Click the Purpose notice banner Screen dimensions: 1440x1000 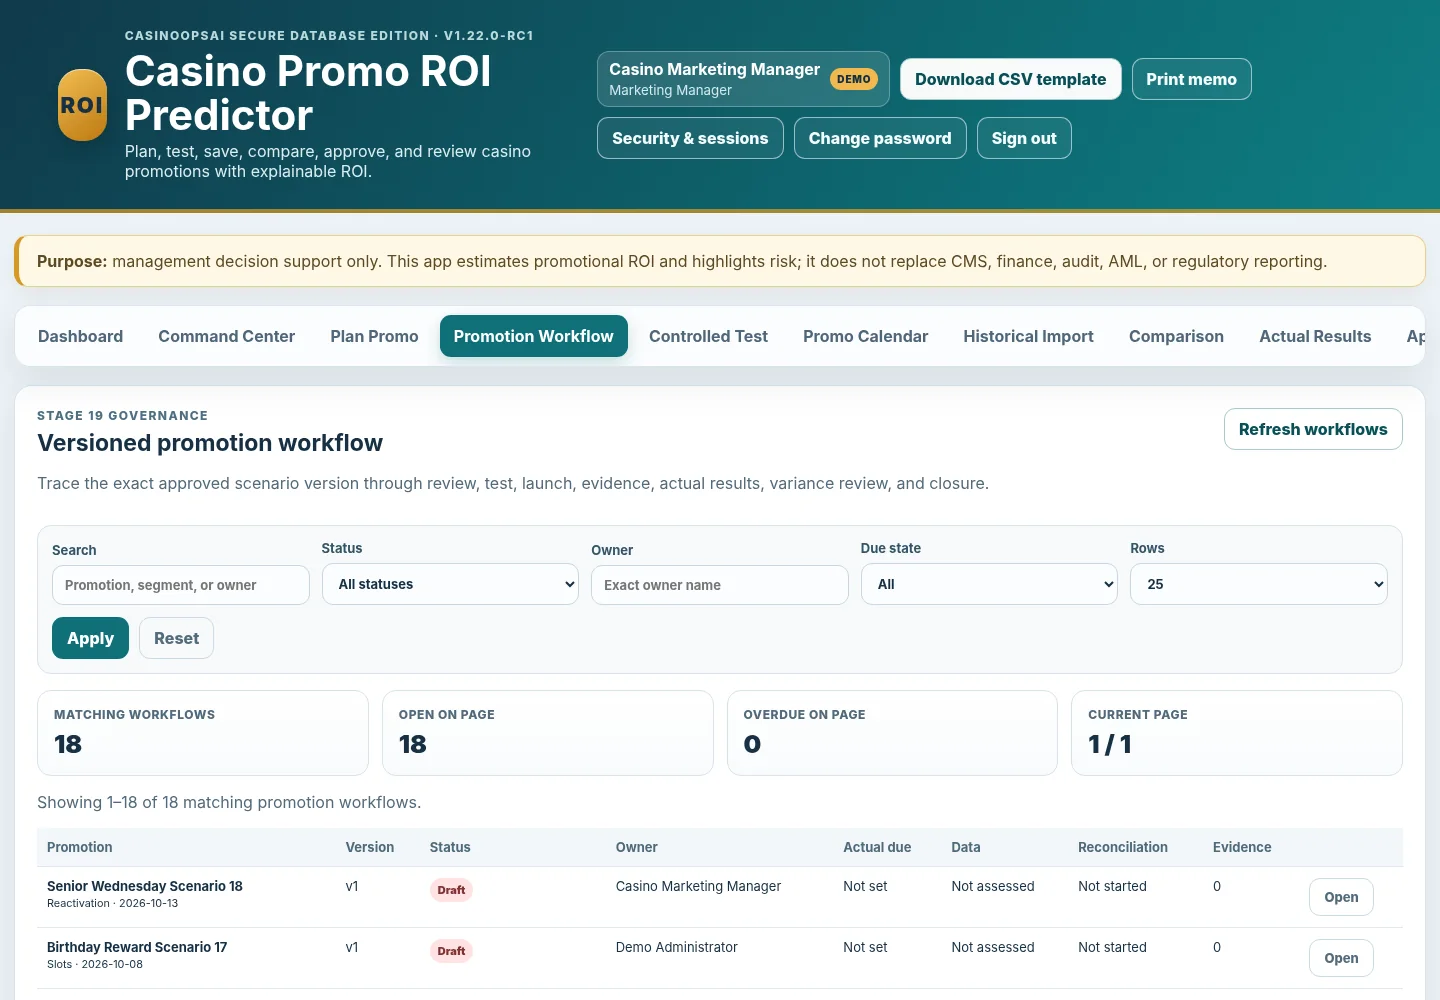[720, 261]
